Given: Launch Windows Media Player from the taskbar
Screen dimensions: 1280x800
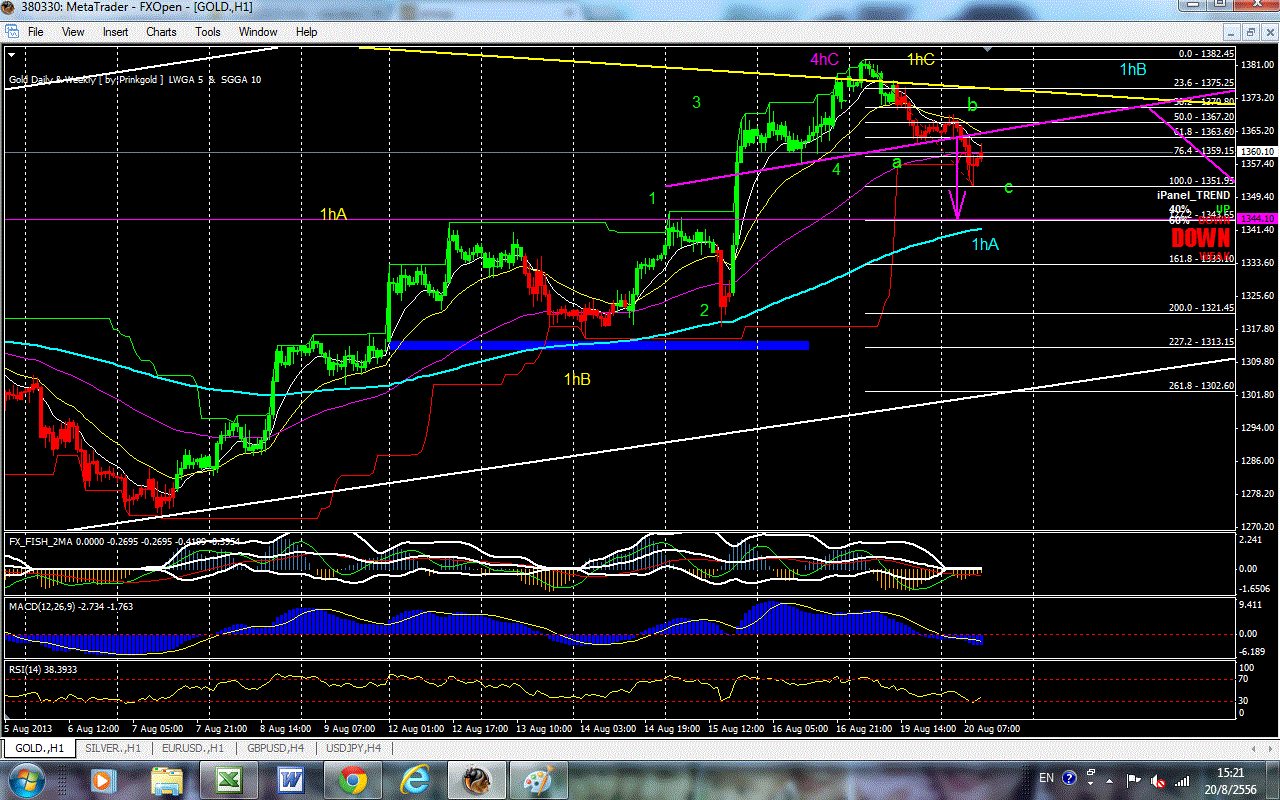Looking at the screenshot, I should [x=102, y=778].
